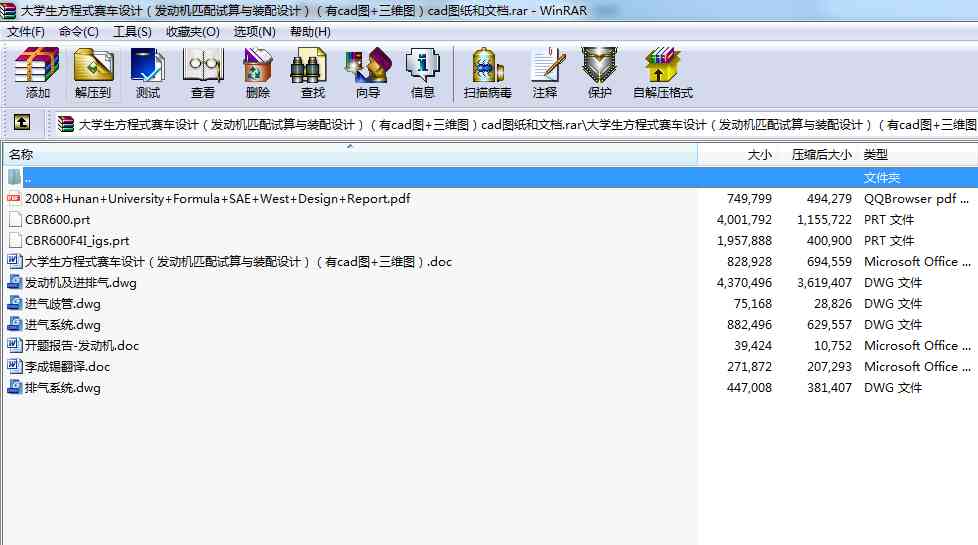Select file name 发动机及进排气.dwg
The height and width of the screenshot is (545, 978).
coord(80,282)
